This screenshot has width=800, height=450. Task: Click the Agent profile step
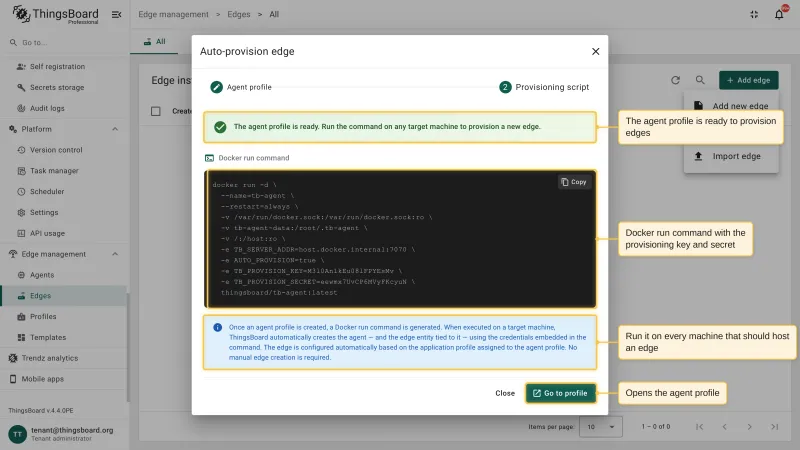click(x=241, y=87)
